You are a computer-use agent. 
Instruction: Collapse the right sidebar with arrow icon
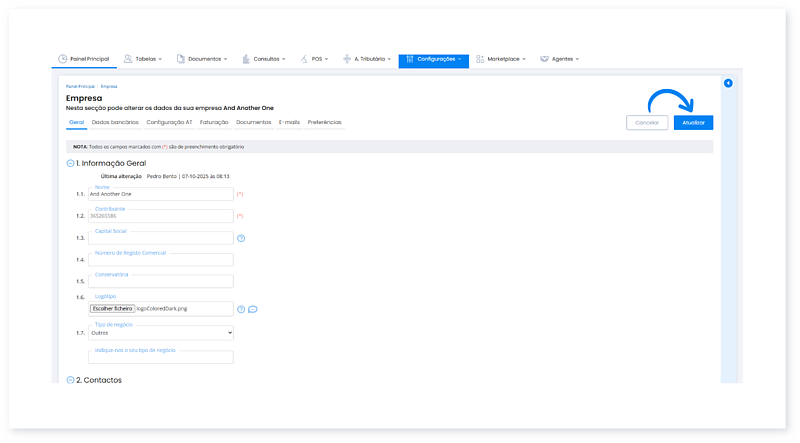728,83
